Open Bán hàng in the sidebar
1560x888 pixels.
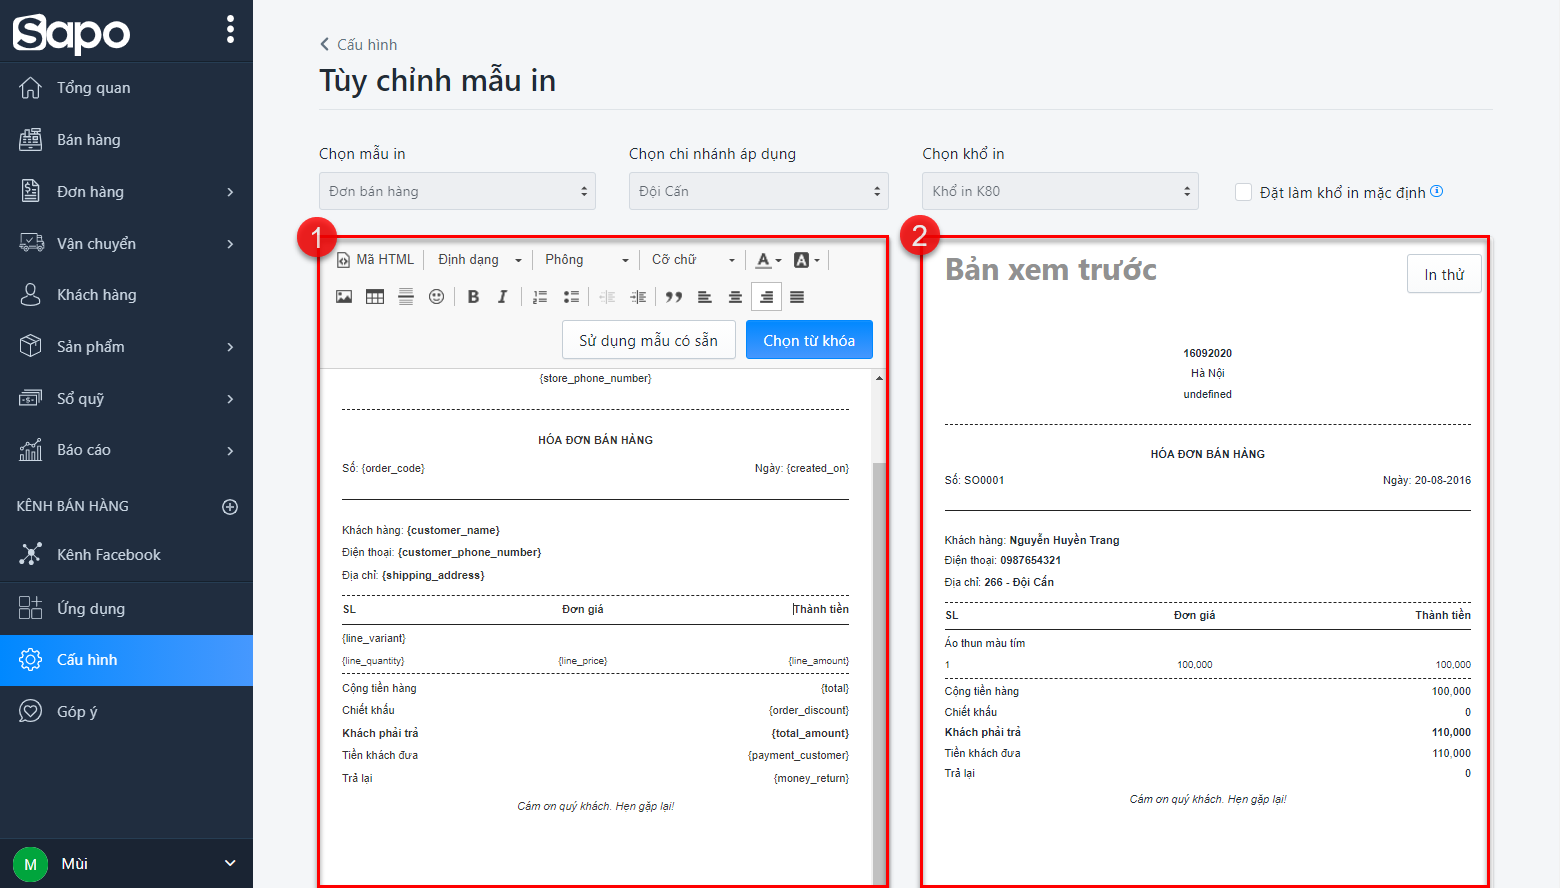click(x=126, y=140)
